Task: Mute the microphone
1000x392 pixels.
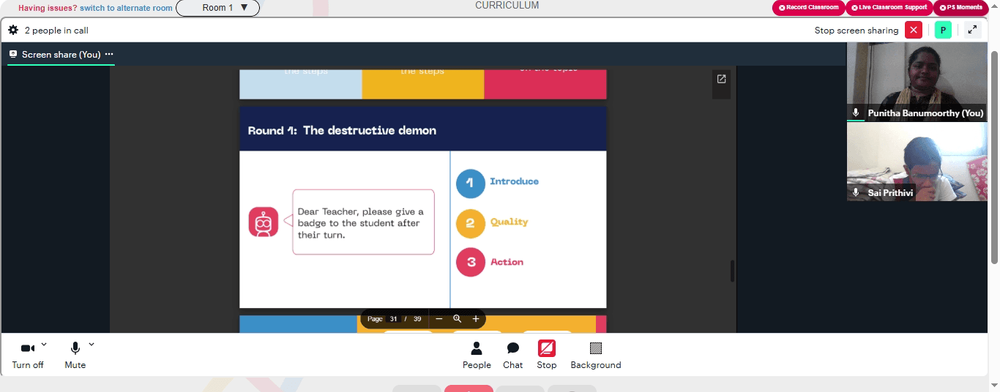Action: 75,355
